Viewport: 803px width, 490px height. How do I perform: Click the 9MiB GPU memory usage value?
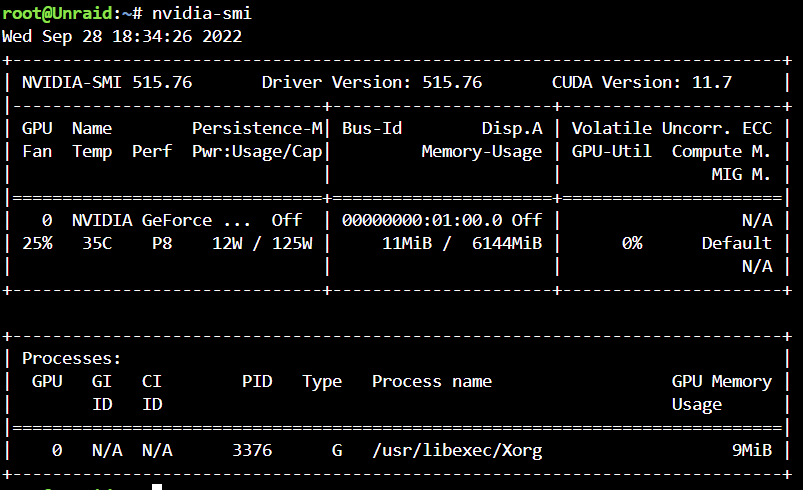752,451
